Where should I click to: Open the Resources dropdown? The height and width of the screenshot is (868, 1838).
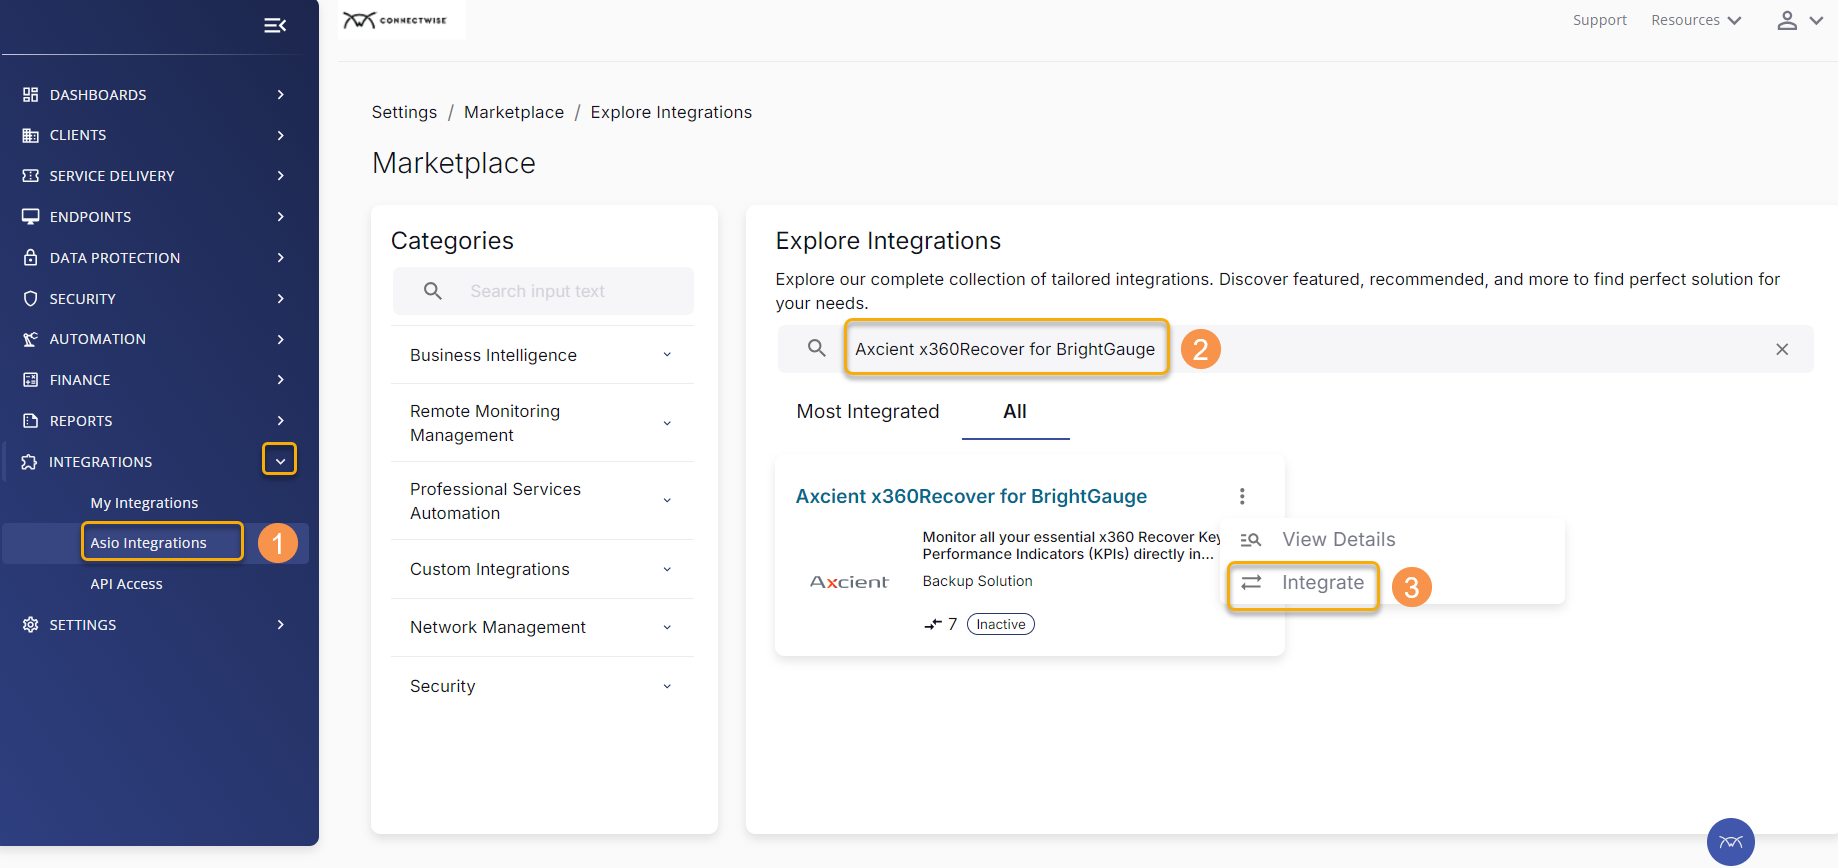click(x=1696, y=20)
